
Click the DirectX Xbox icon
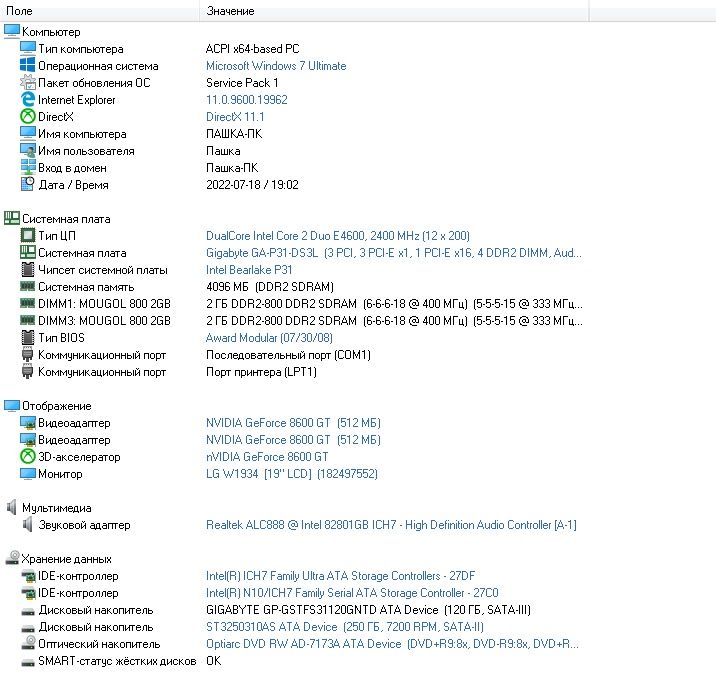pyautogui.click(x=28, y=116)
